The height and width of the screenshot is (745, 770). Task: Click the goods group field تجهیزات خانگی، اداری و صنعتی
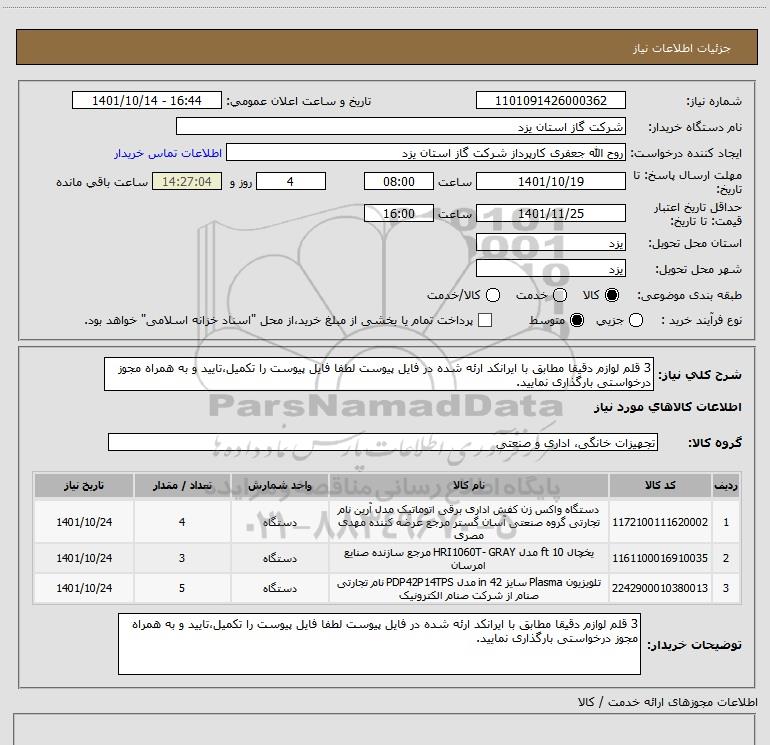383,442
